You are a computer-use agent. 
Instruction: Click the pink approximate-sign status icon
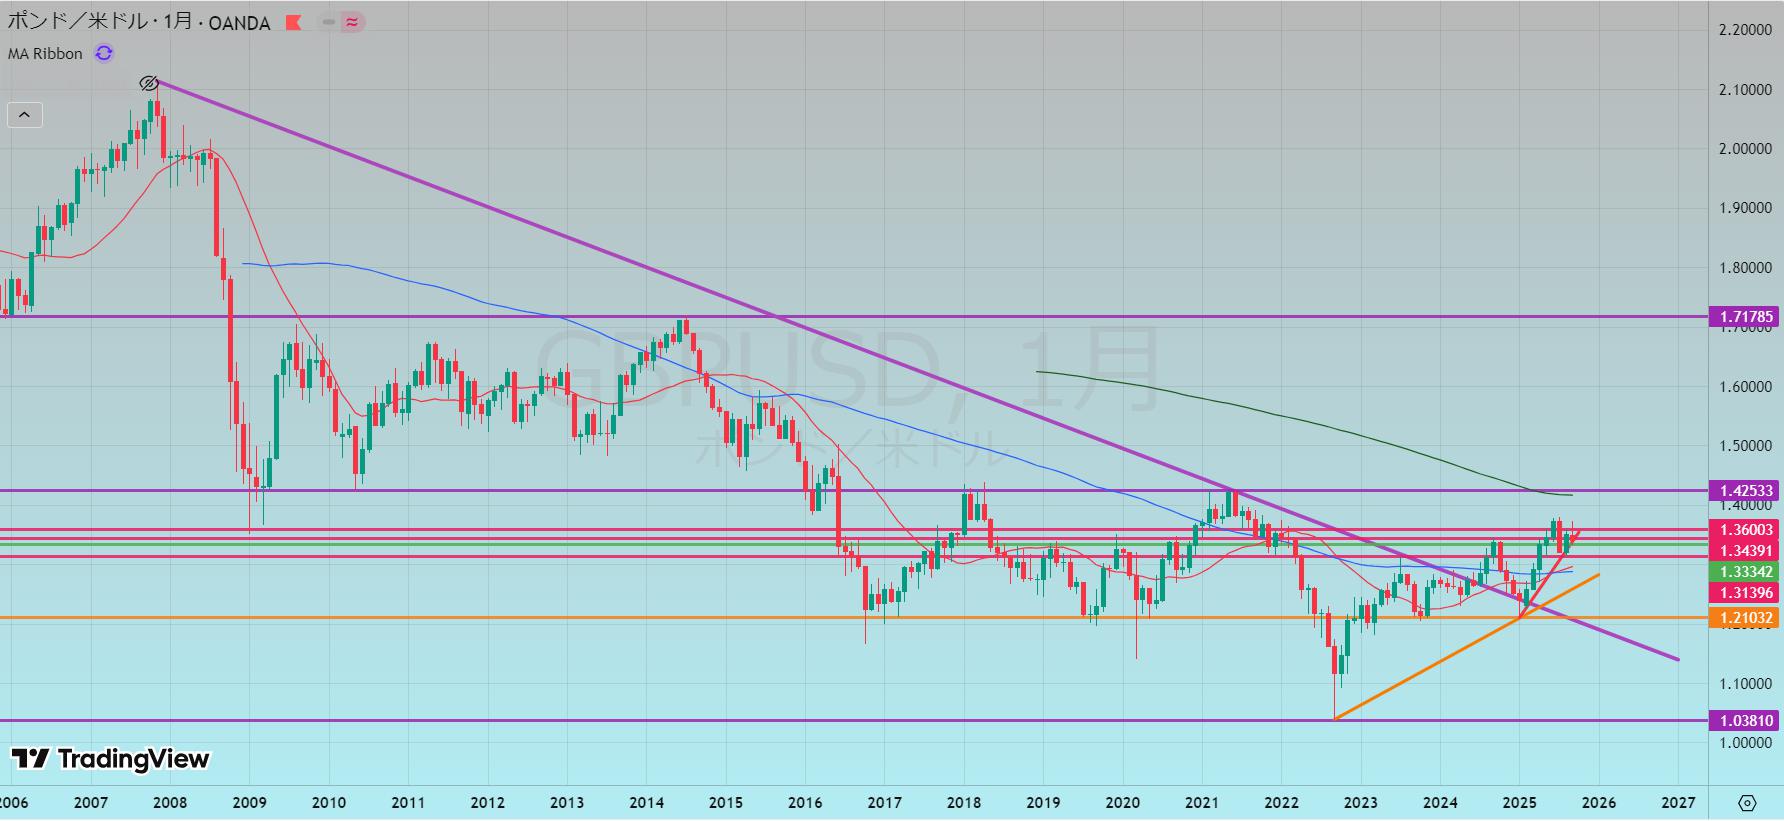click(x=352, y=22)
